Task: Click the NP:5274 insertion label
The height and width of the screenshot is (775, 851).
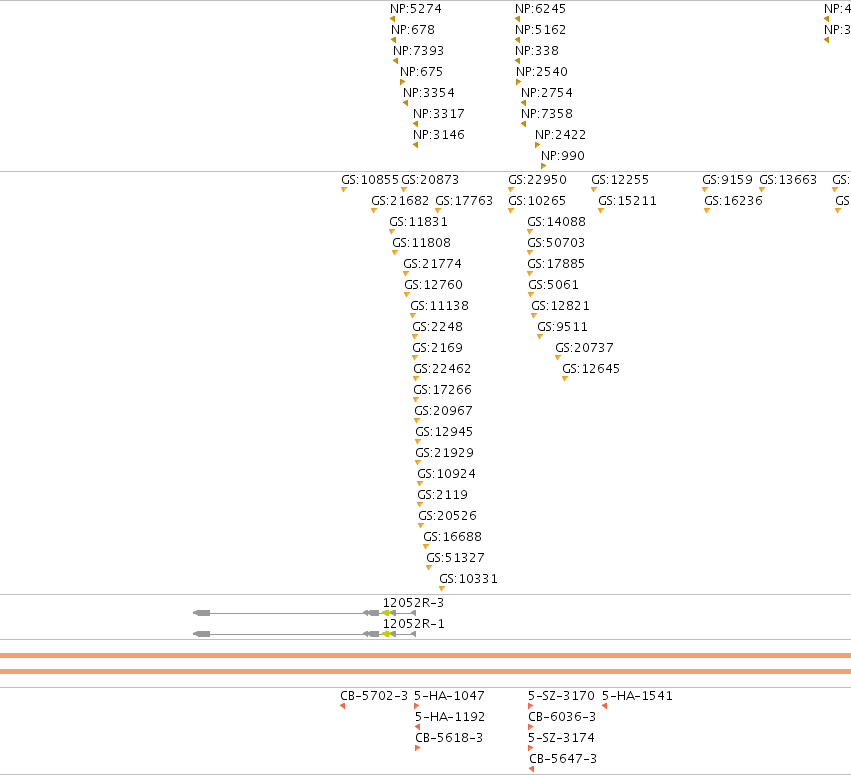Action: (416, 9)
